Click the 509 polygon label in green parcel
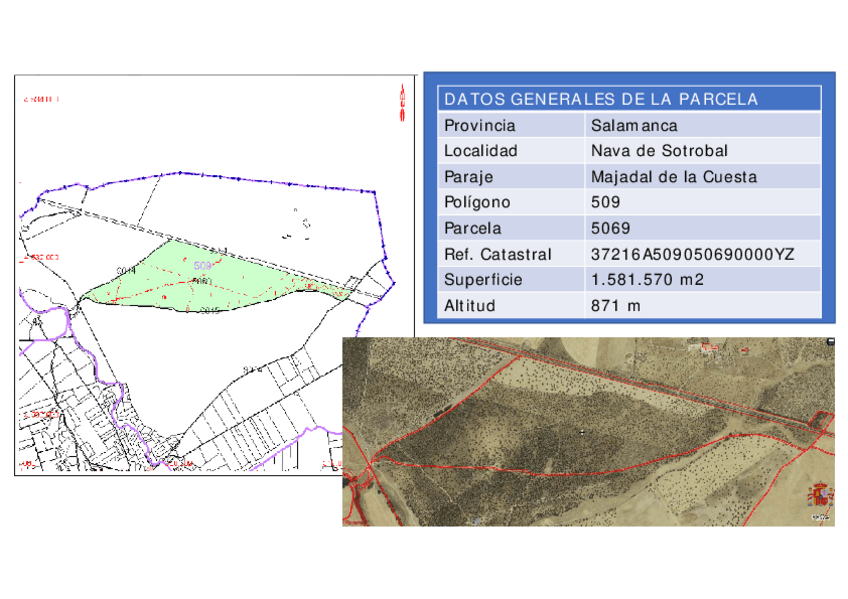The width and height of the screenshot is (848, 599). tap(204, 266)
